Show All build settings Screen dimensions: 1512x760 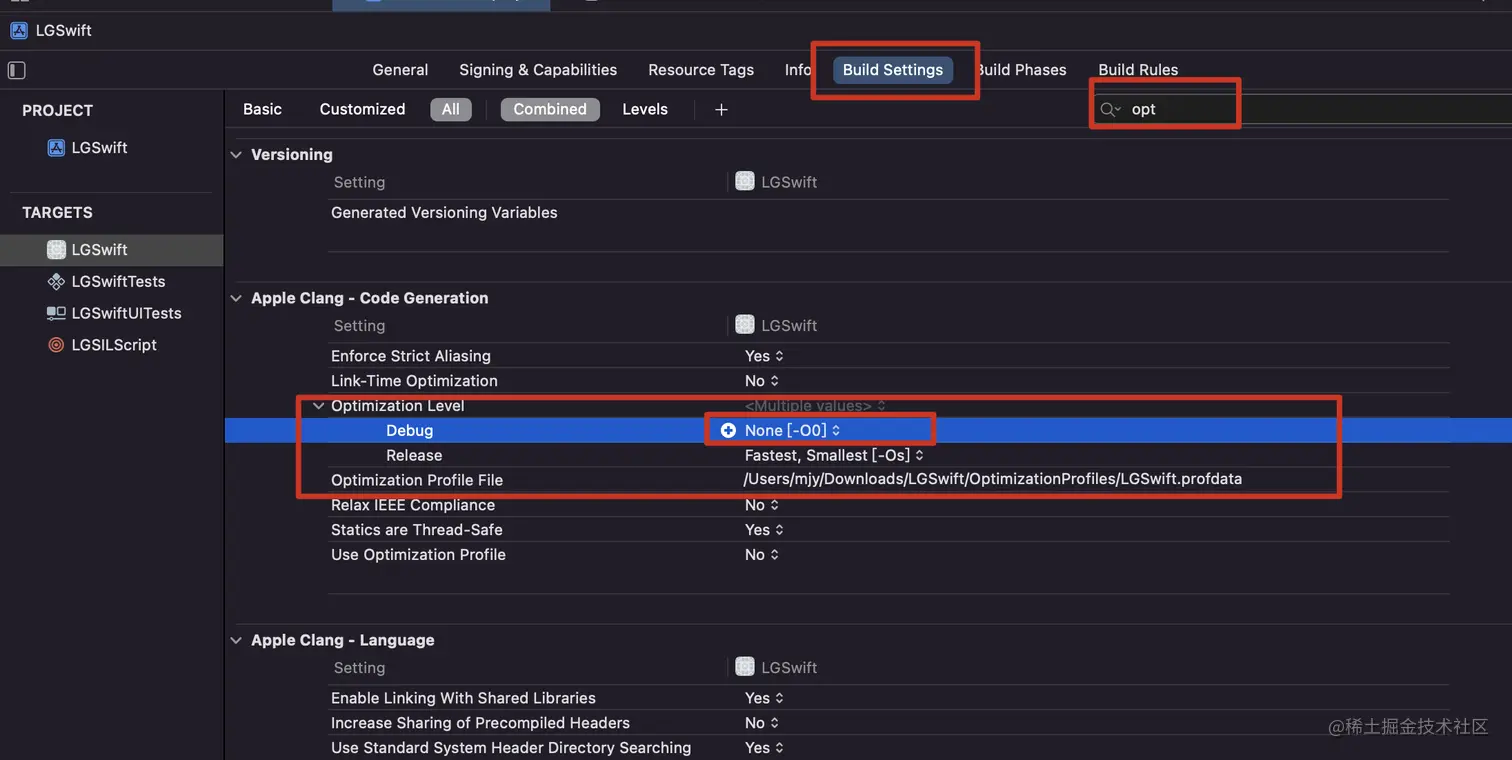tap(451, 109)
